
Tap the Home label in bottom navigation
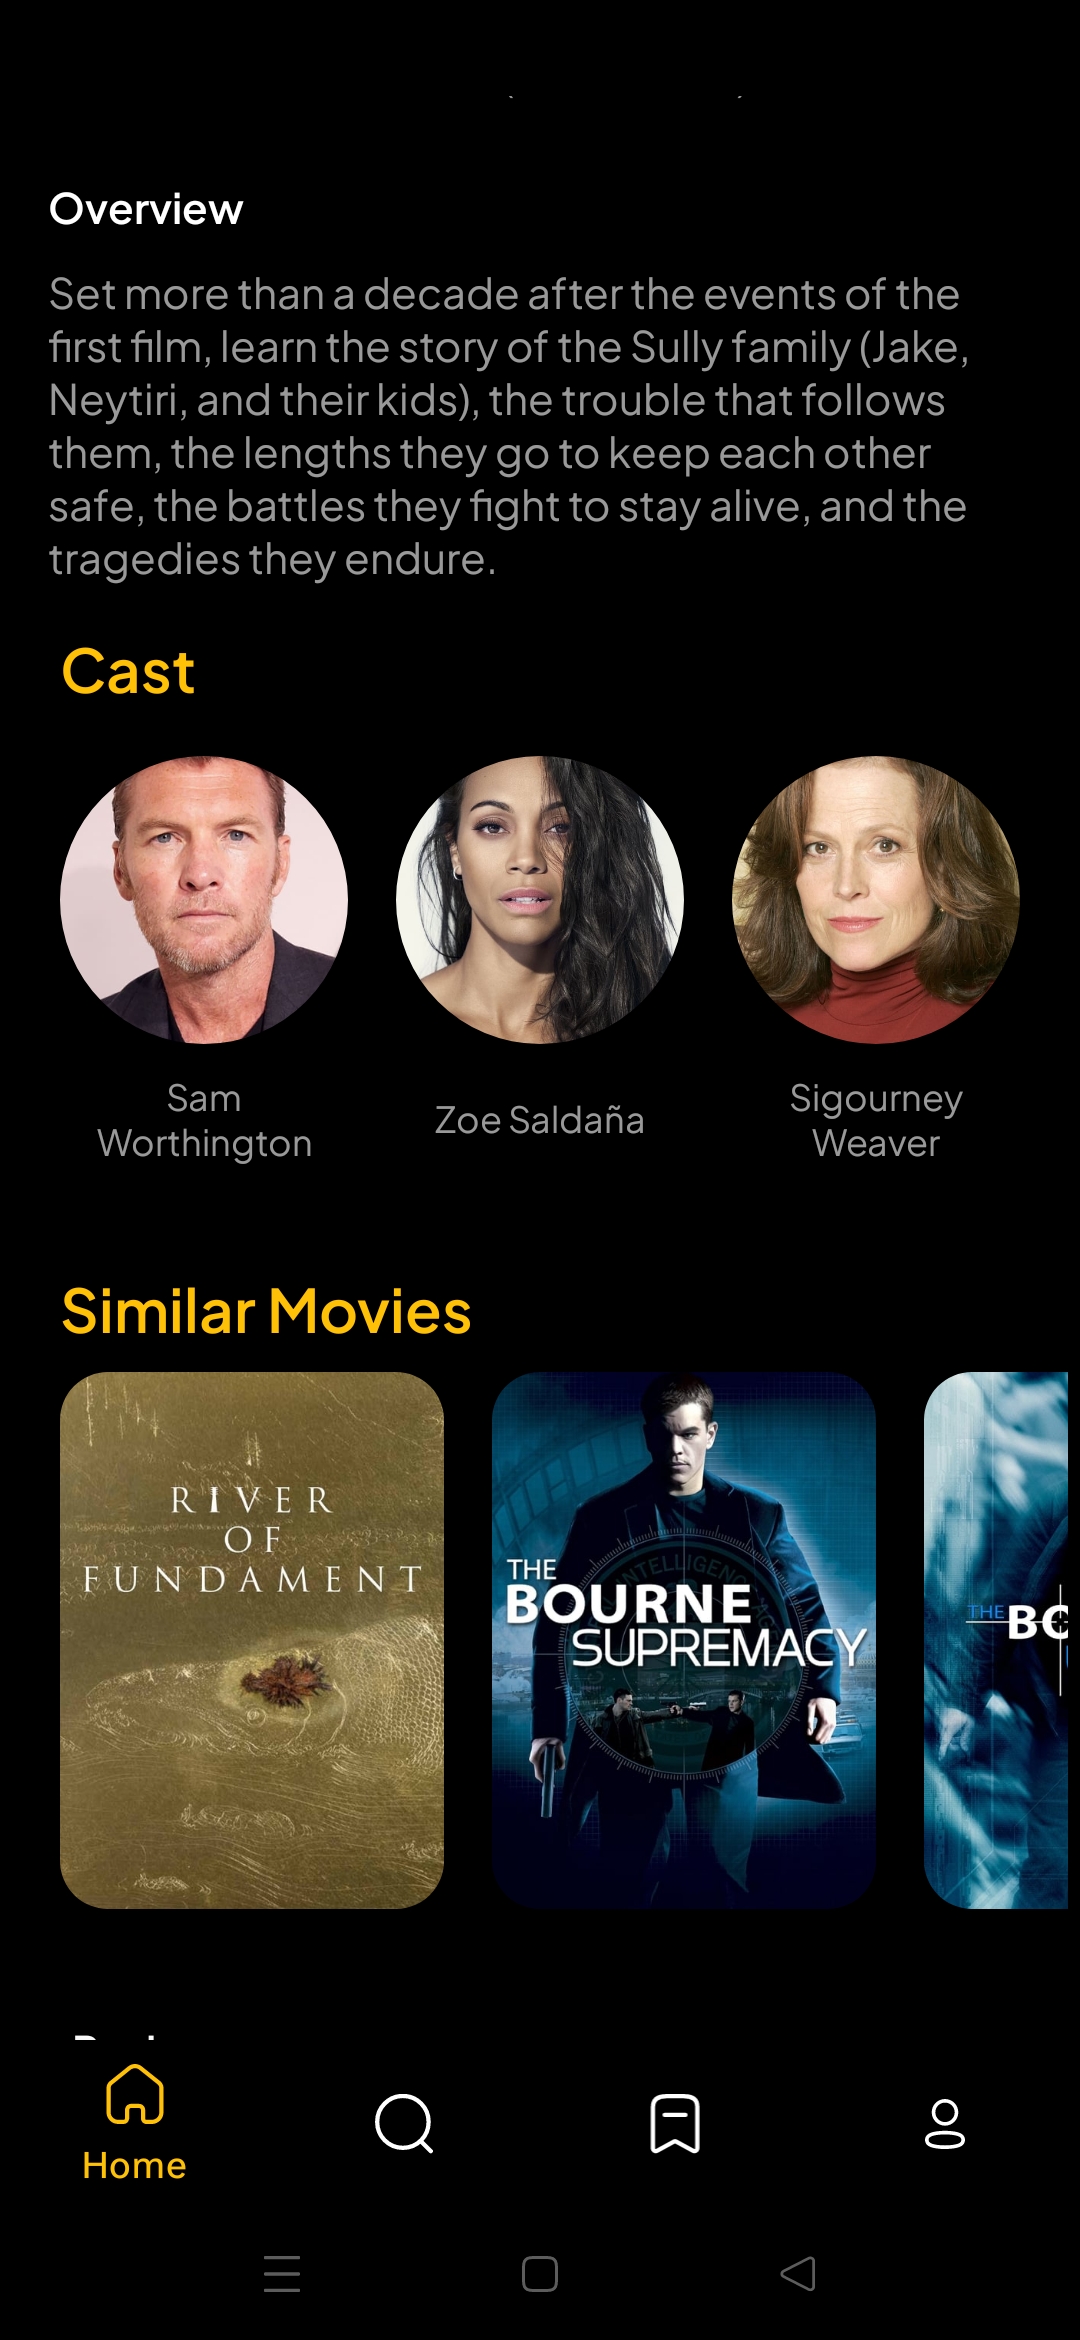pyautogui.click(x=135, y=2165)
